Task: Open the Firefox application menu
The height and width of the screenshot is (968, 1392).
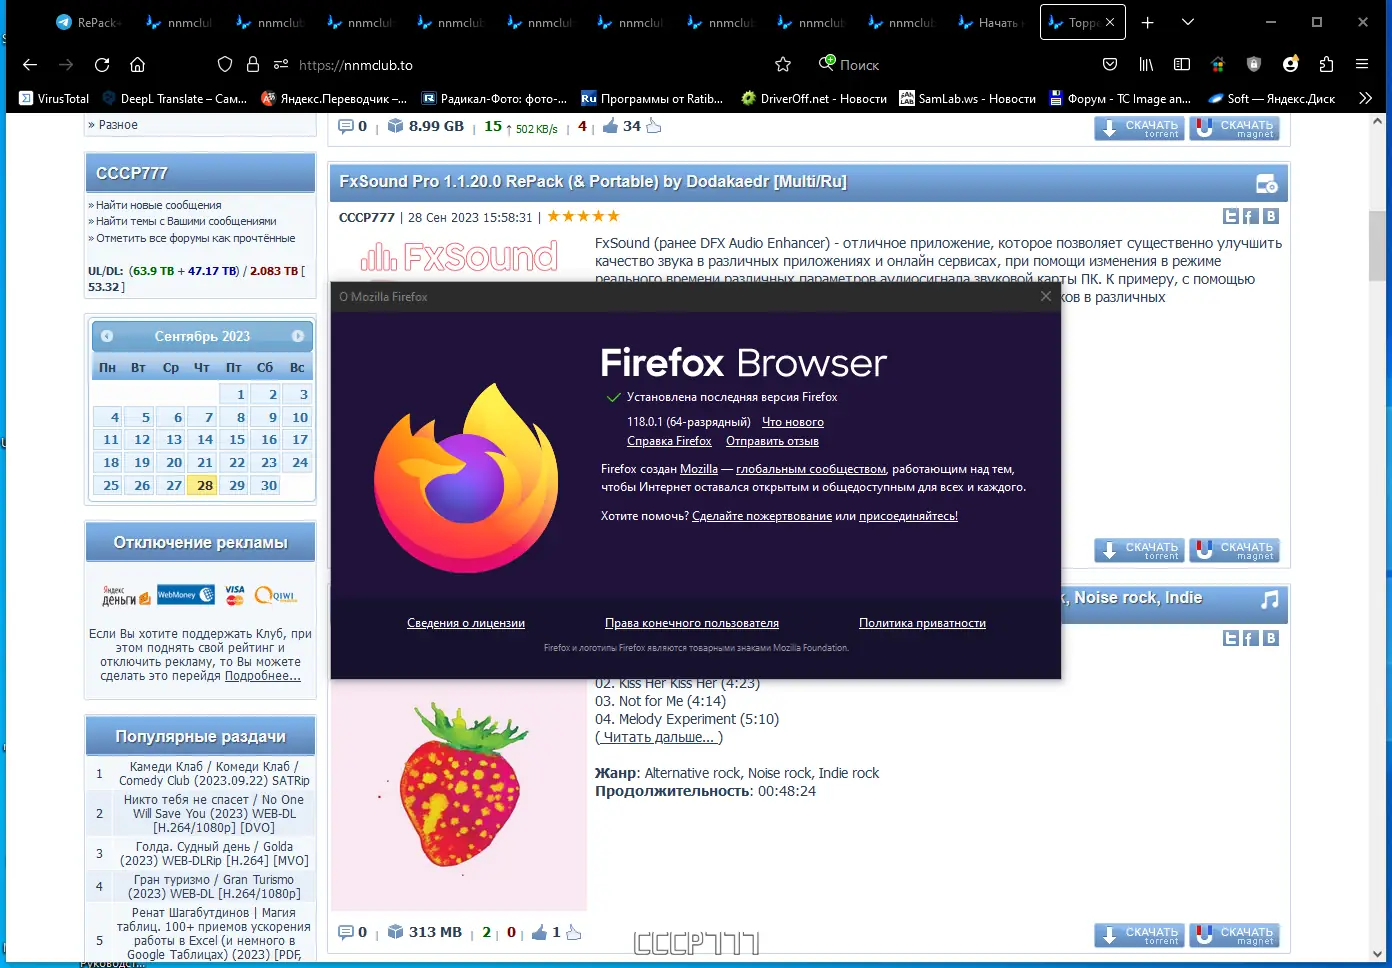Action: click(x=1362, y=65)
